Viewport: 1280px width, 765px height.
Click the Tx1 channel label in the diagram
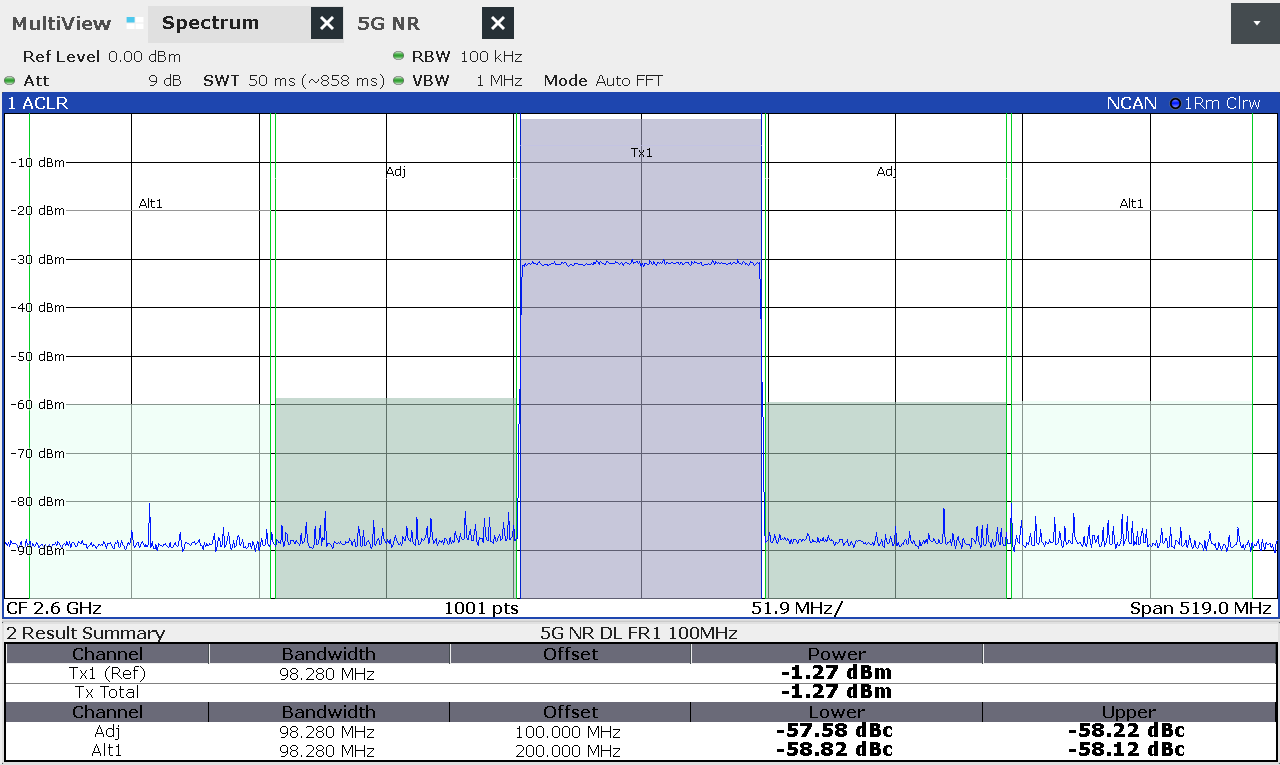641,153
